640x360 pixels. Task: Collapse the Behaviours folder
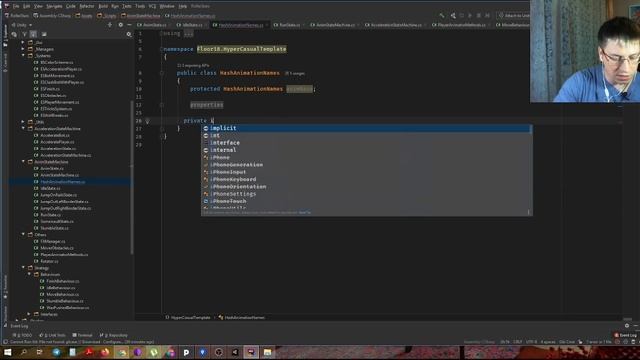[29, 274]
